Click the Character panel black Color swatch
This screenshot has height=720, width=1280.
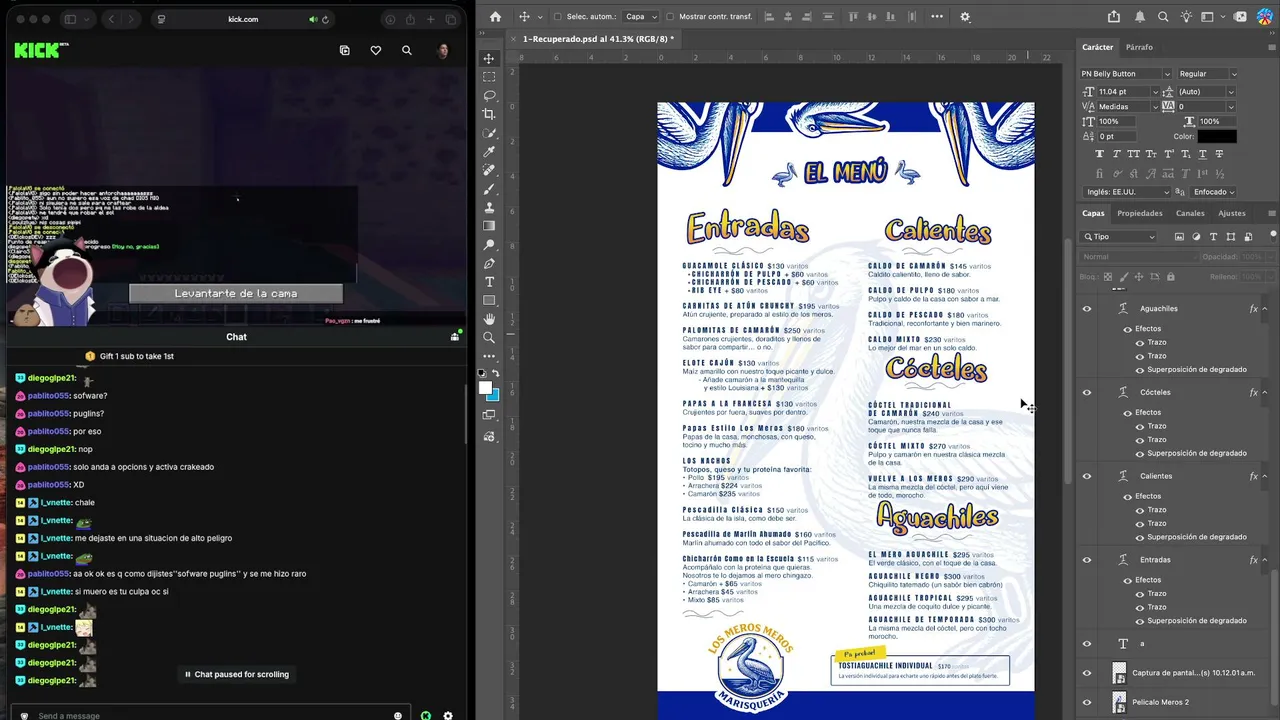pos(1217,136)
